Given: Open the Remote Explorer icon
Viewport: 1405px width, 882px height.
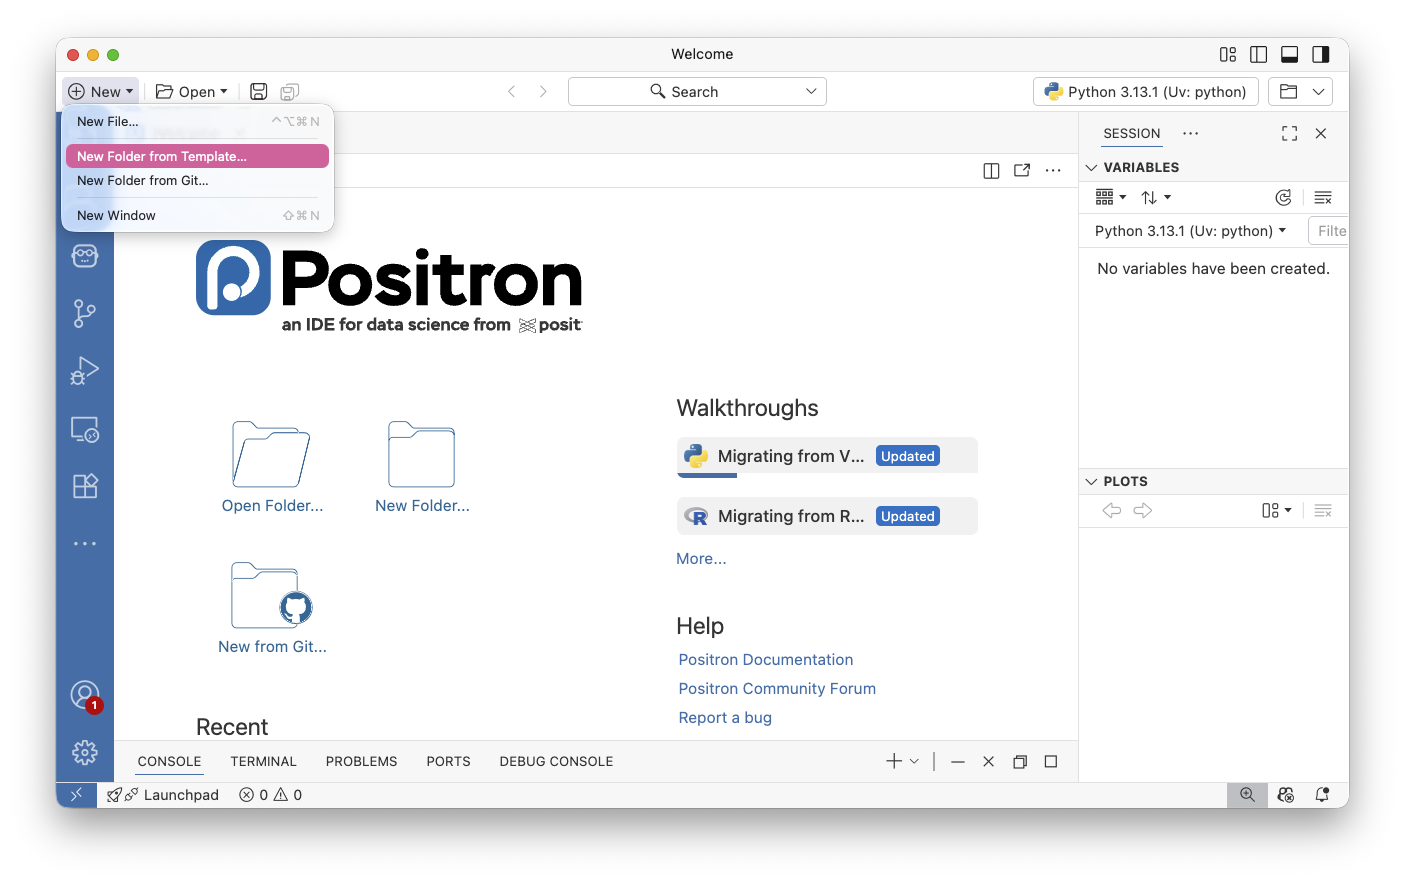Looking at the screenshot, I should tap(85, 429).
